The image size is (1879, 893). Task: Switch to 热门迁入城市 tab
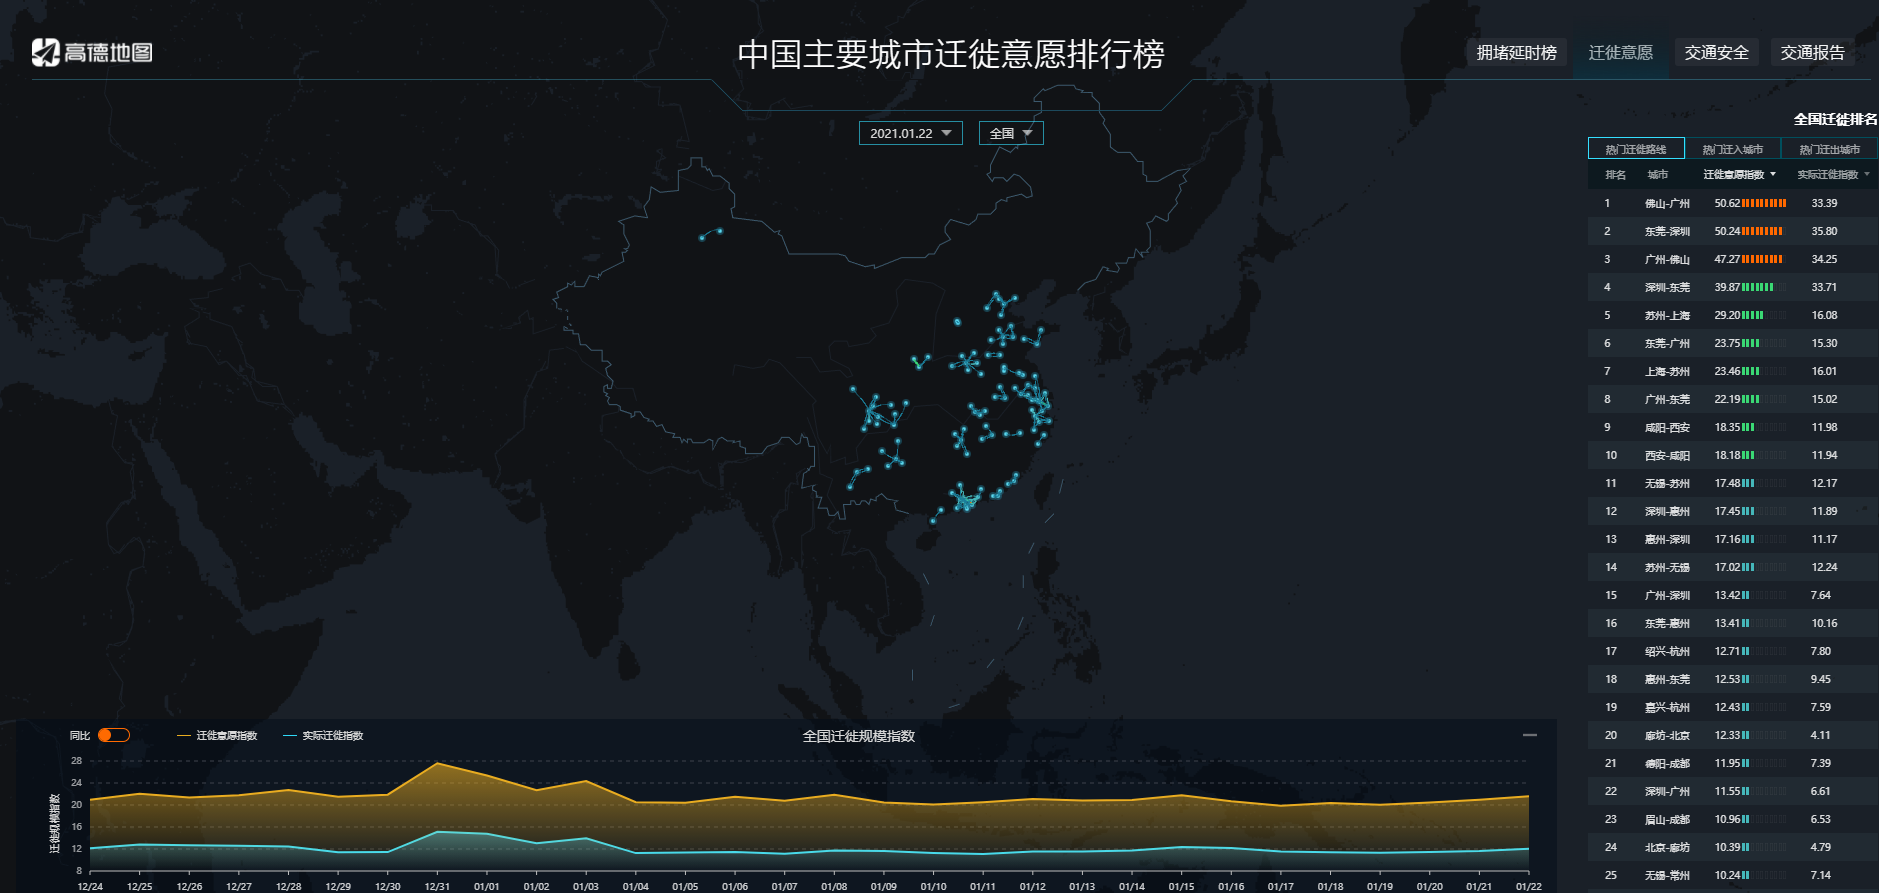(x=1733, y=149)
